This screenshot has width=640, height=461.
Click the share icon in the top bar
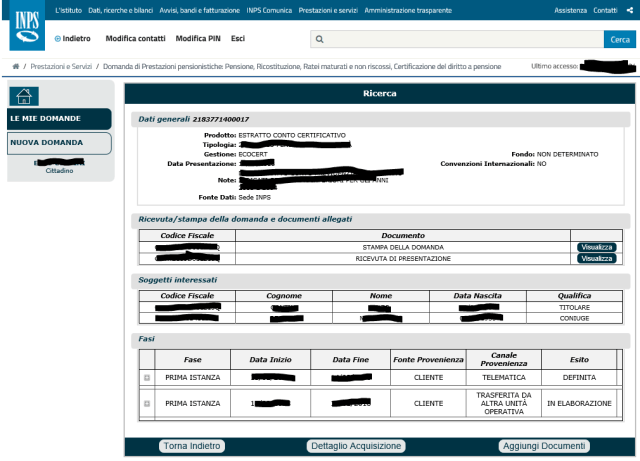coord(630,9)
